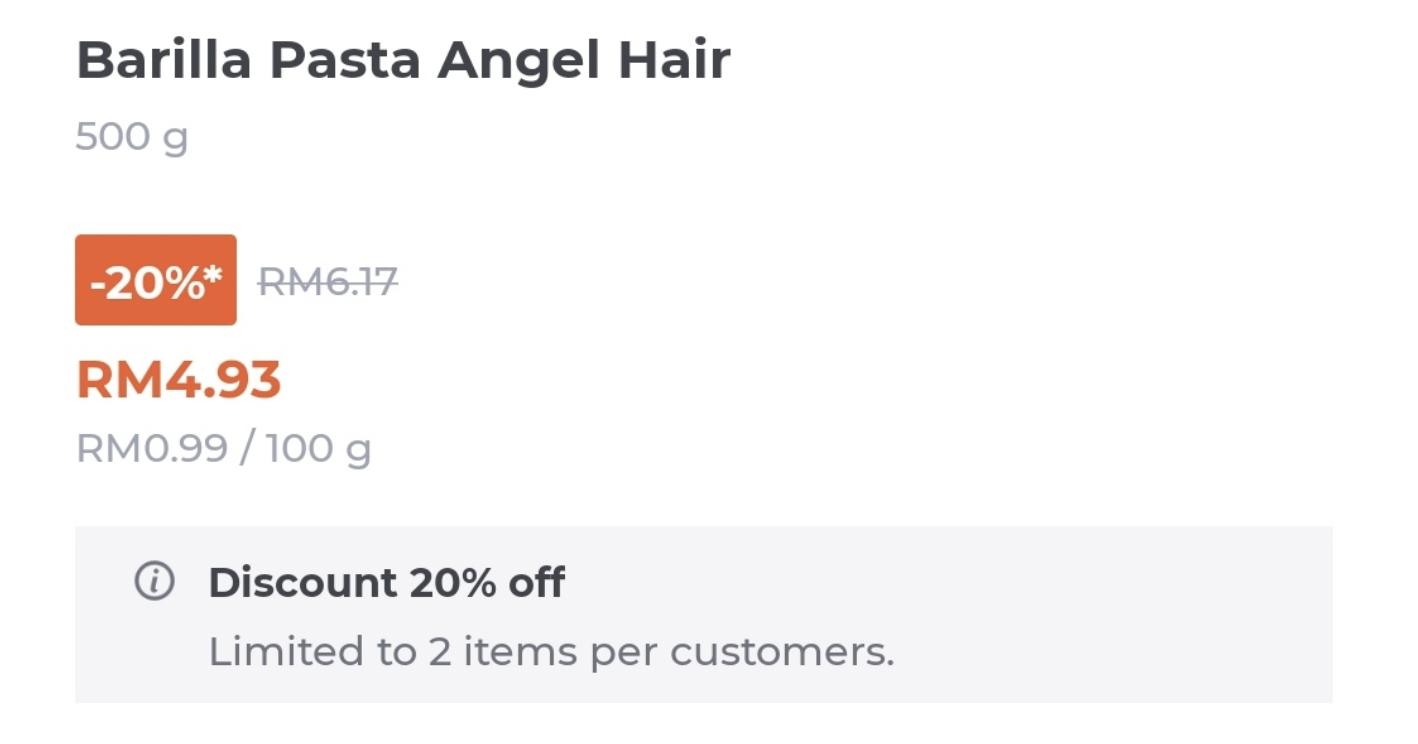
Task: Tap the Limited to 2 items per customers text
Action: (x=551, y=652)
